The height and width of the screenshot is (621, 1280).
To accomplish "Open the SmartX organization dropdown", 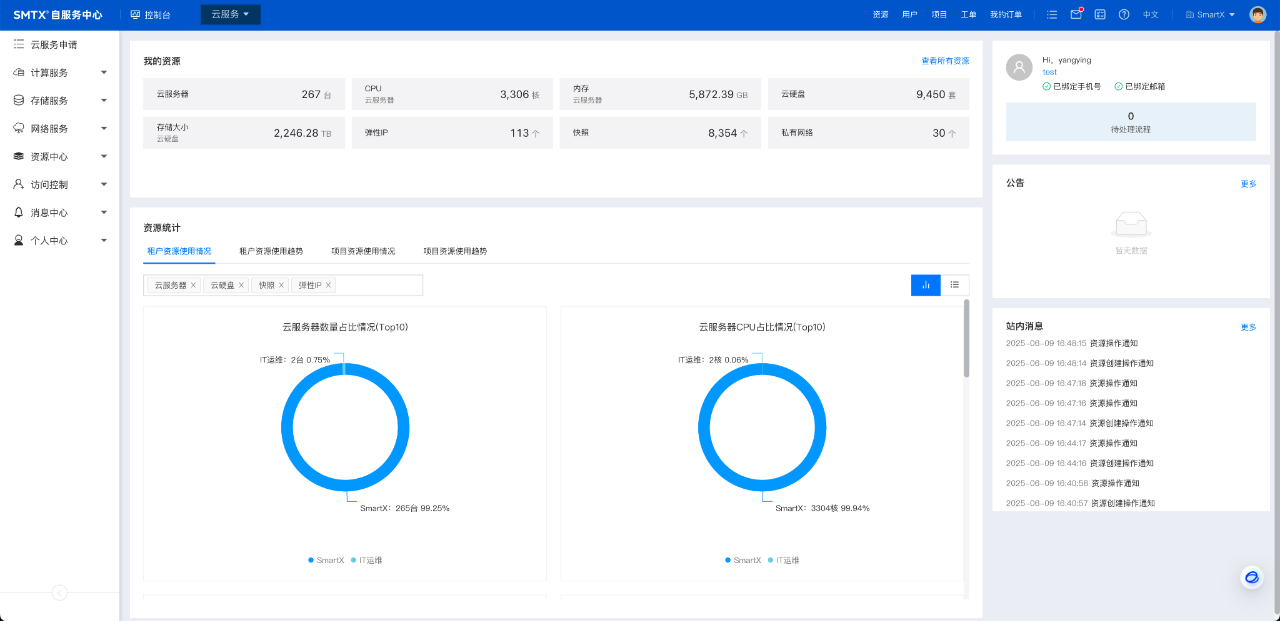I will tap(1210, 15).
